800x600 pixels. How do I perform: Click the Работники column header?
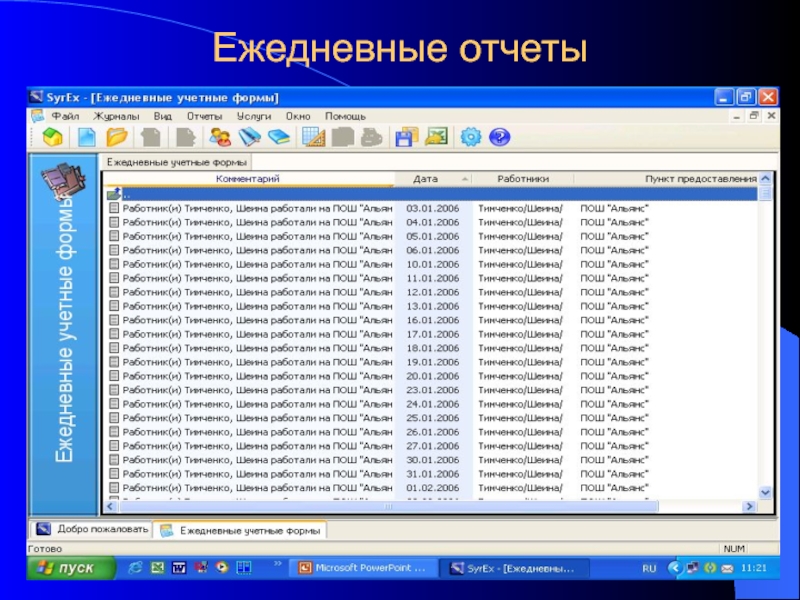coord(524,178)
